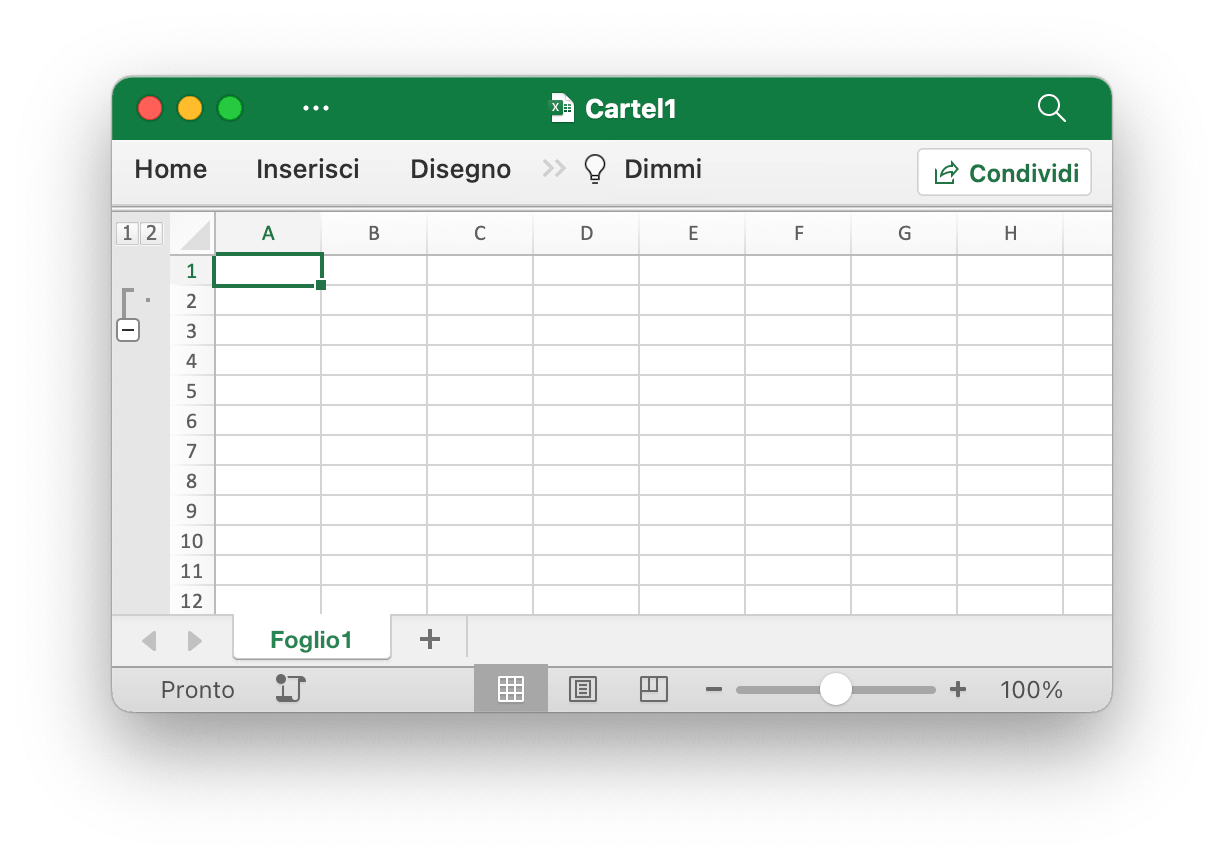Click the accessibility status bar icon
Viewport: 1224px width, 860px height.
(290, 689)
